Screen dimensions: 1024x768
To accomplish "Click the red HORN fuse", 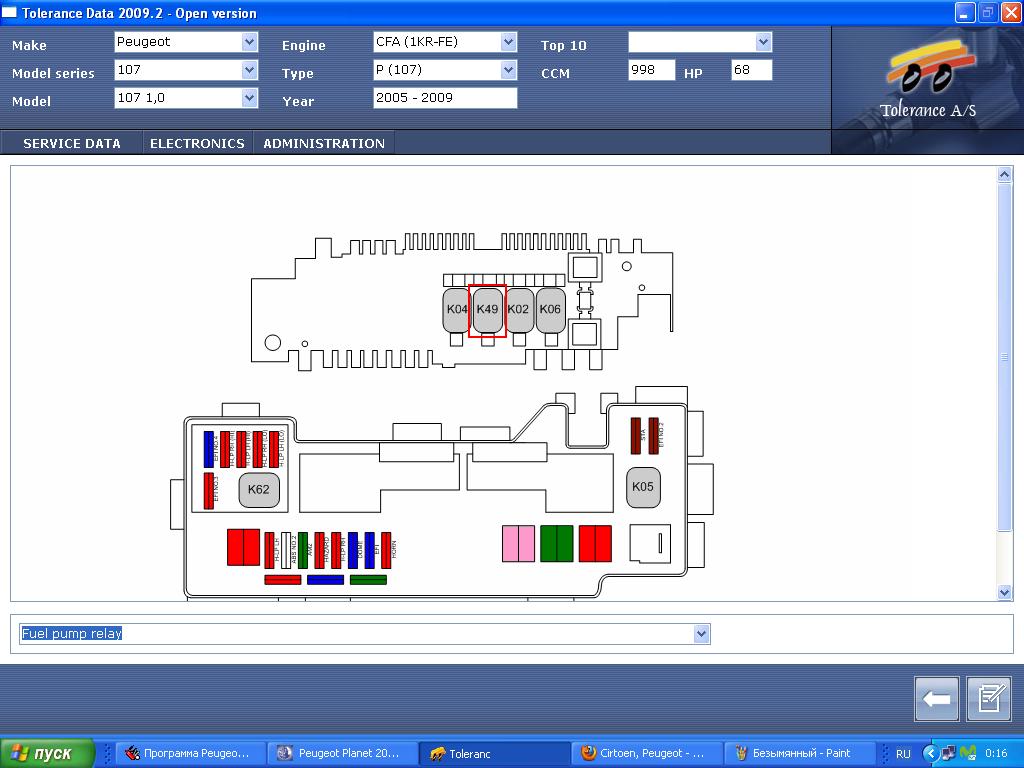I will 386,551.
